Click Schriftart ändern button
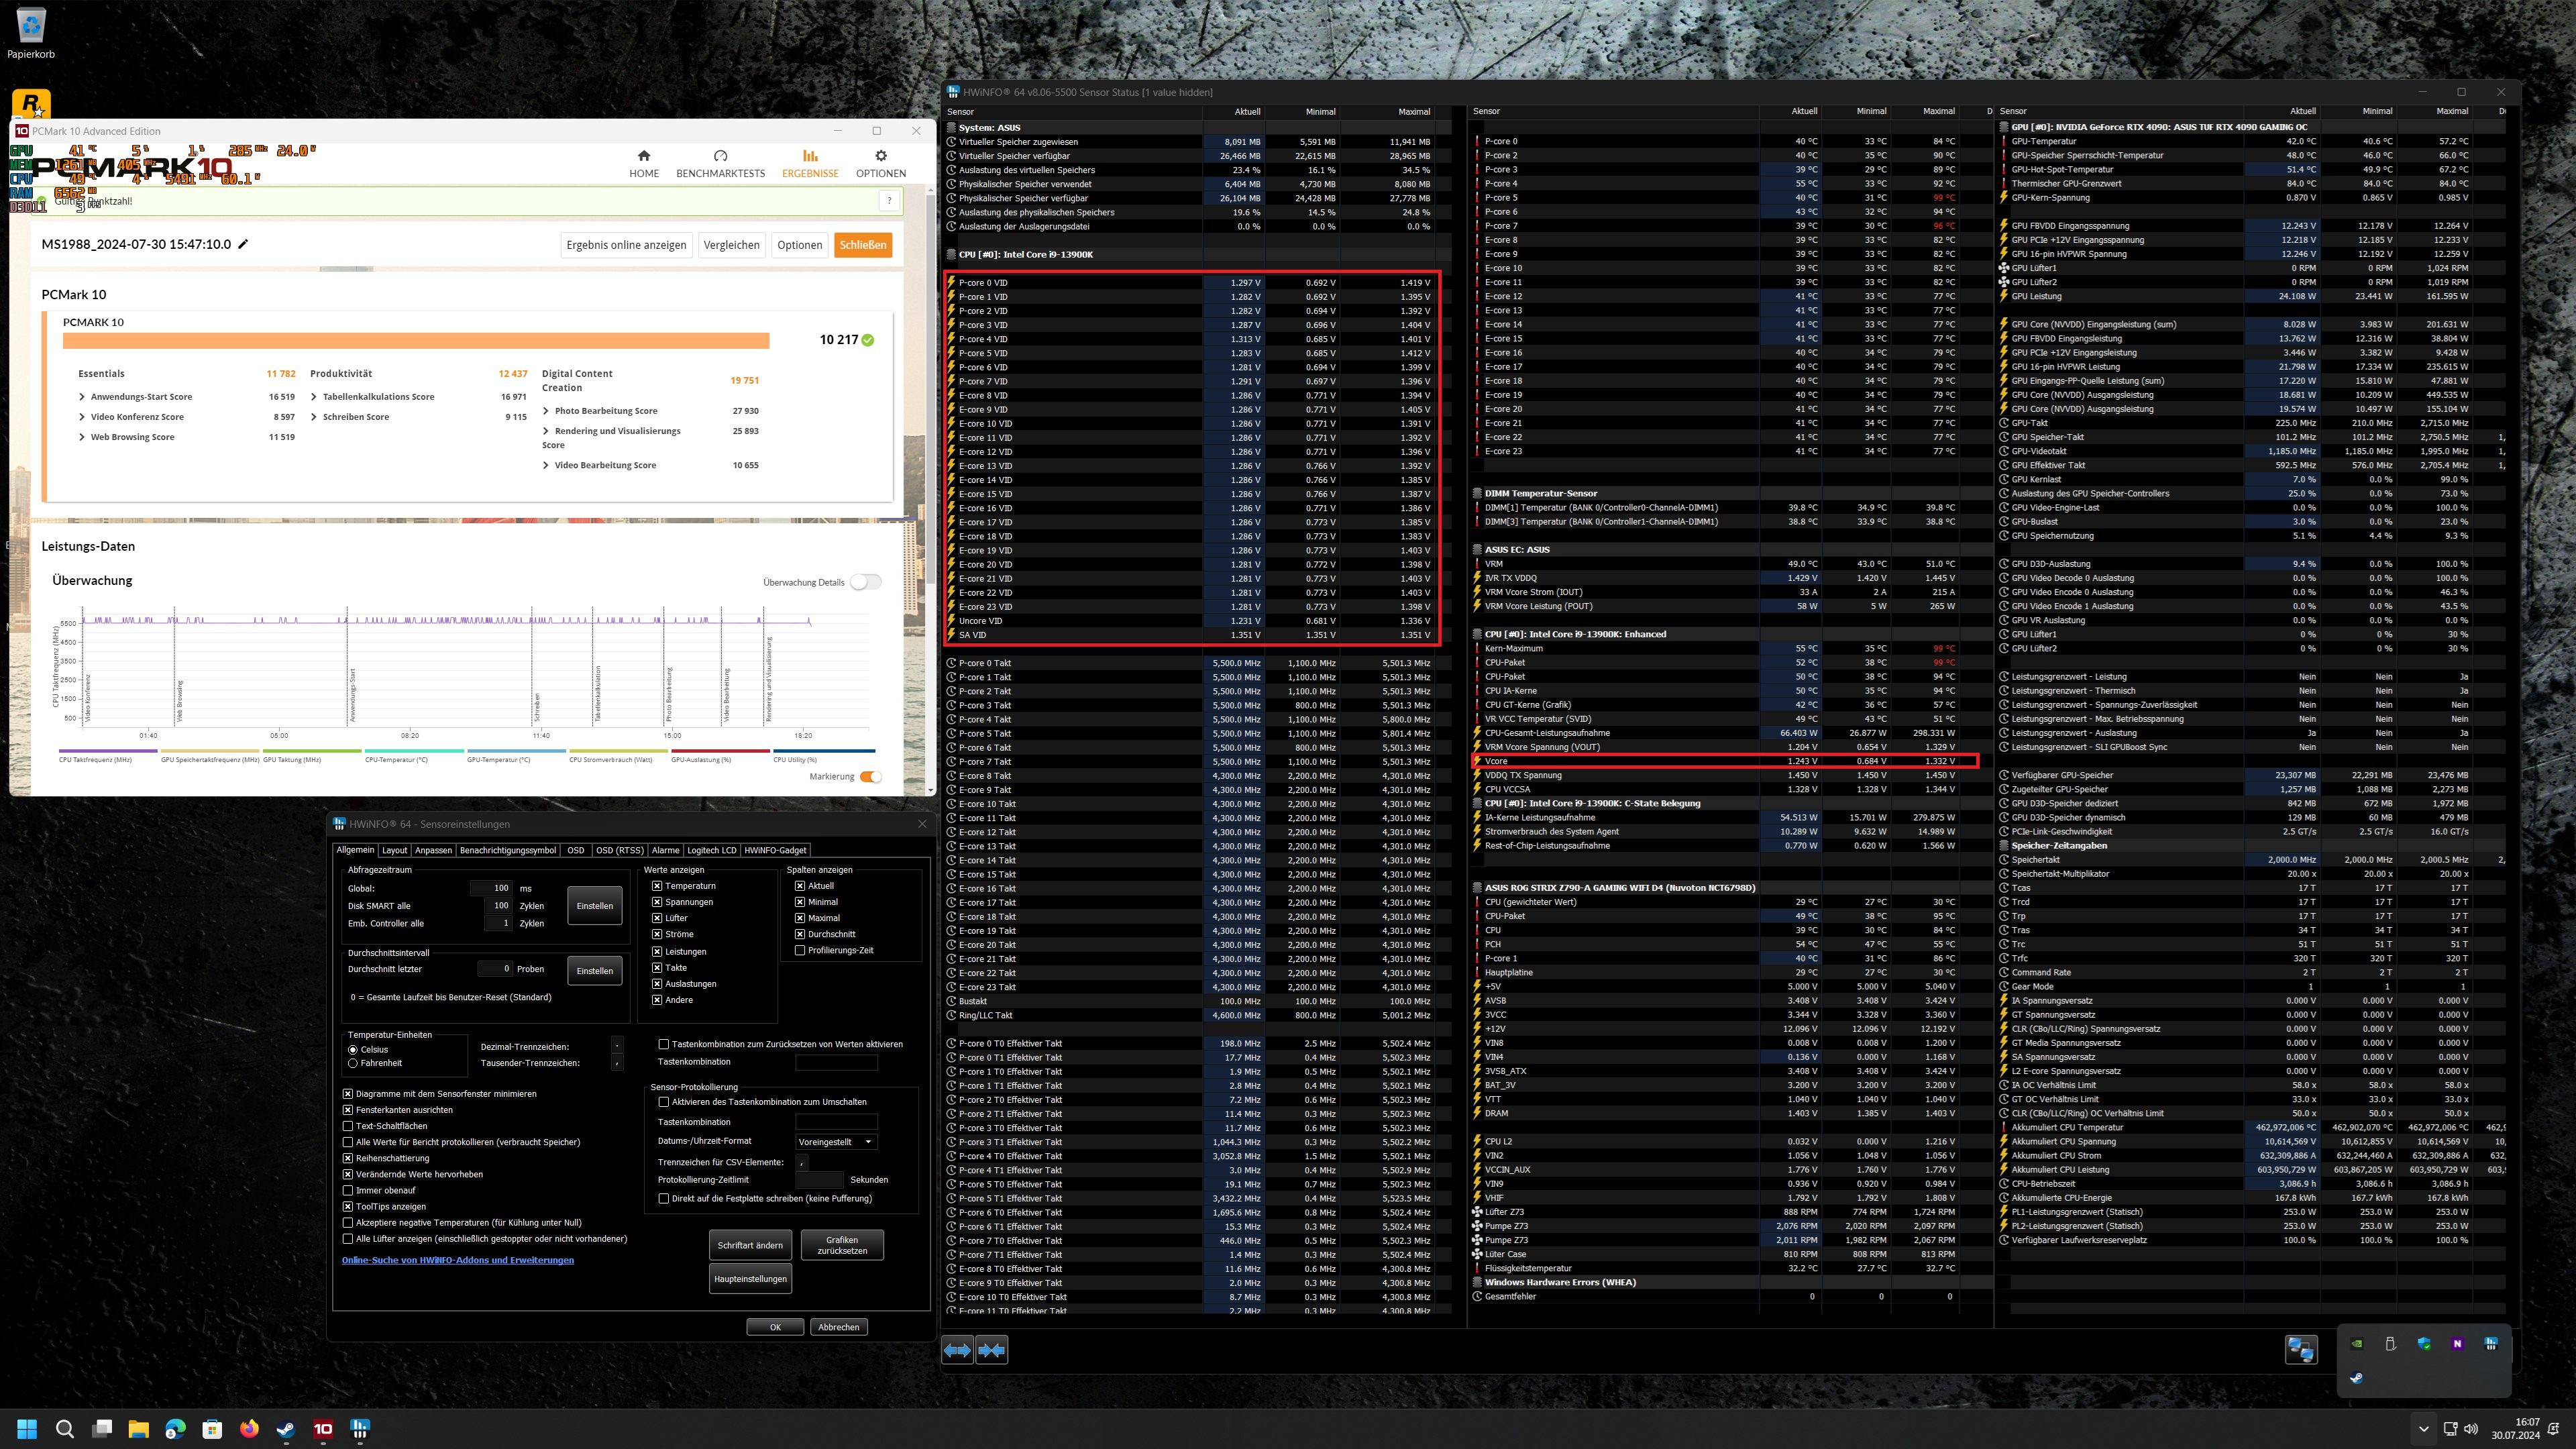This screenshot has width=2576, height=1449. point(750,1245)
